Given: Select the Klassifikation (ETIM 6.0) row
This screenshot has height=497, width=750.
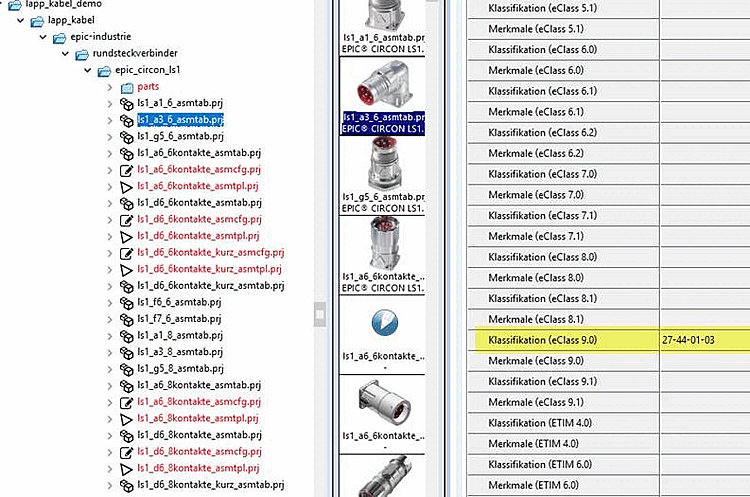Looking at the screenshot, I should [x=608, y=464].
